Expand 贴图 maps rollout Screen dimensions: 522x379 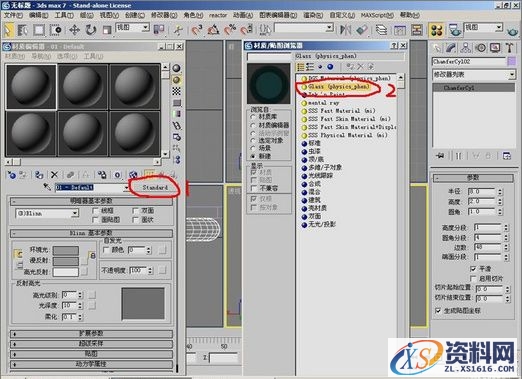click(x=91, y=354)
